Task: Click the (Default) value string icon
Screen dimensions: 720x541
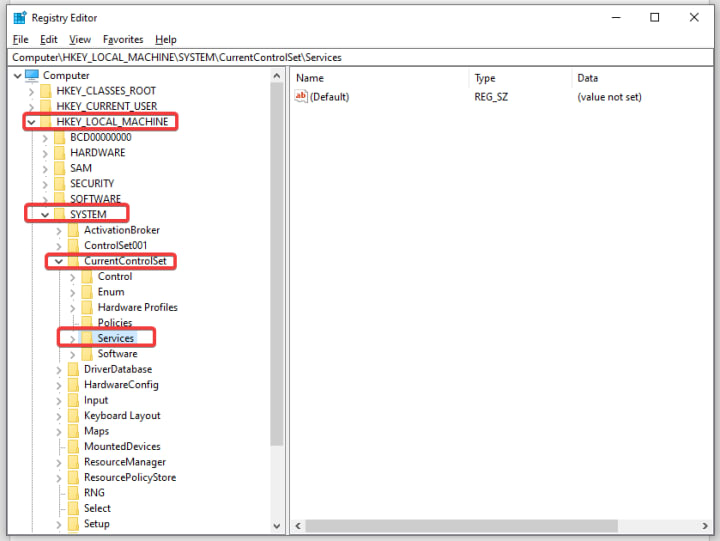Action: 301,96
